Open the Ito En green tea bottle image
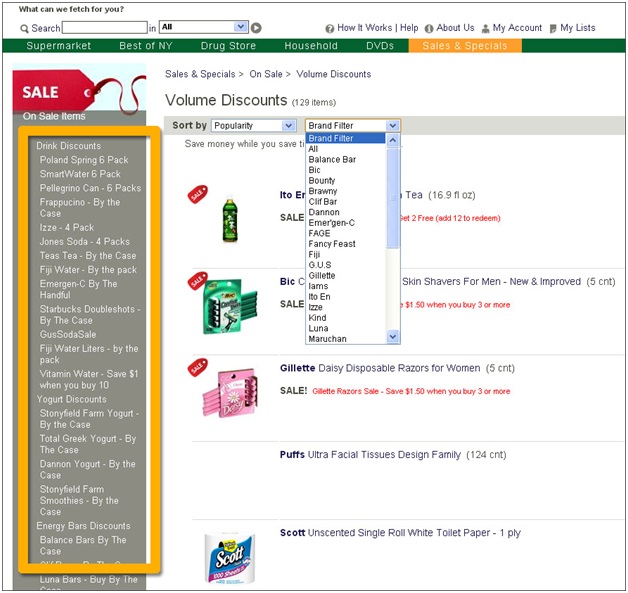 pos(230,219)
